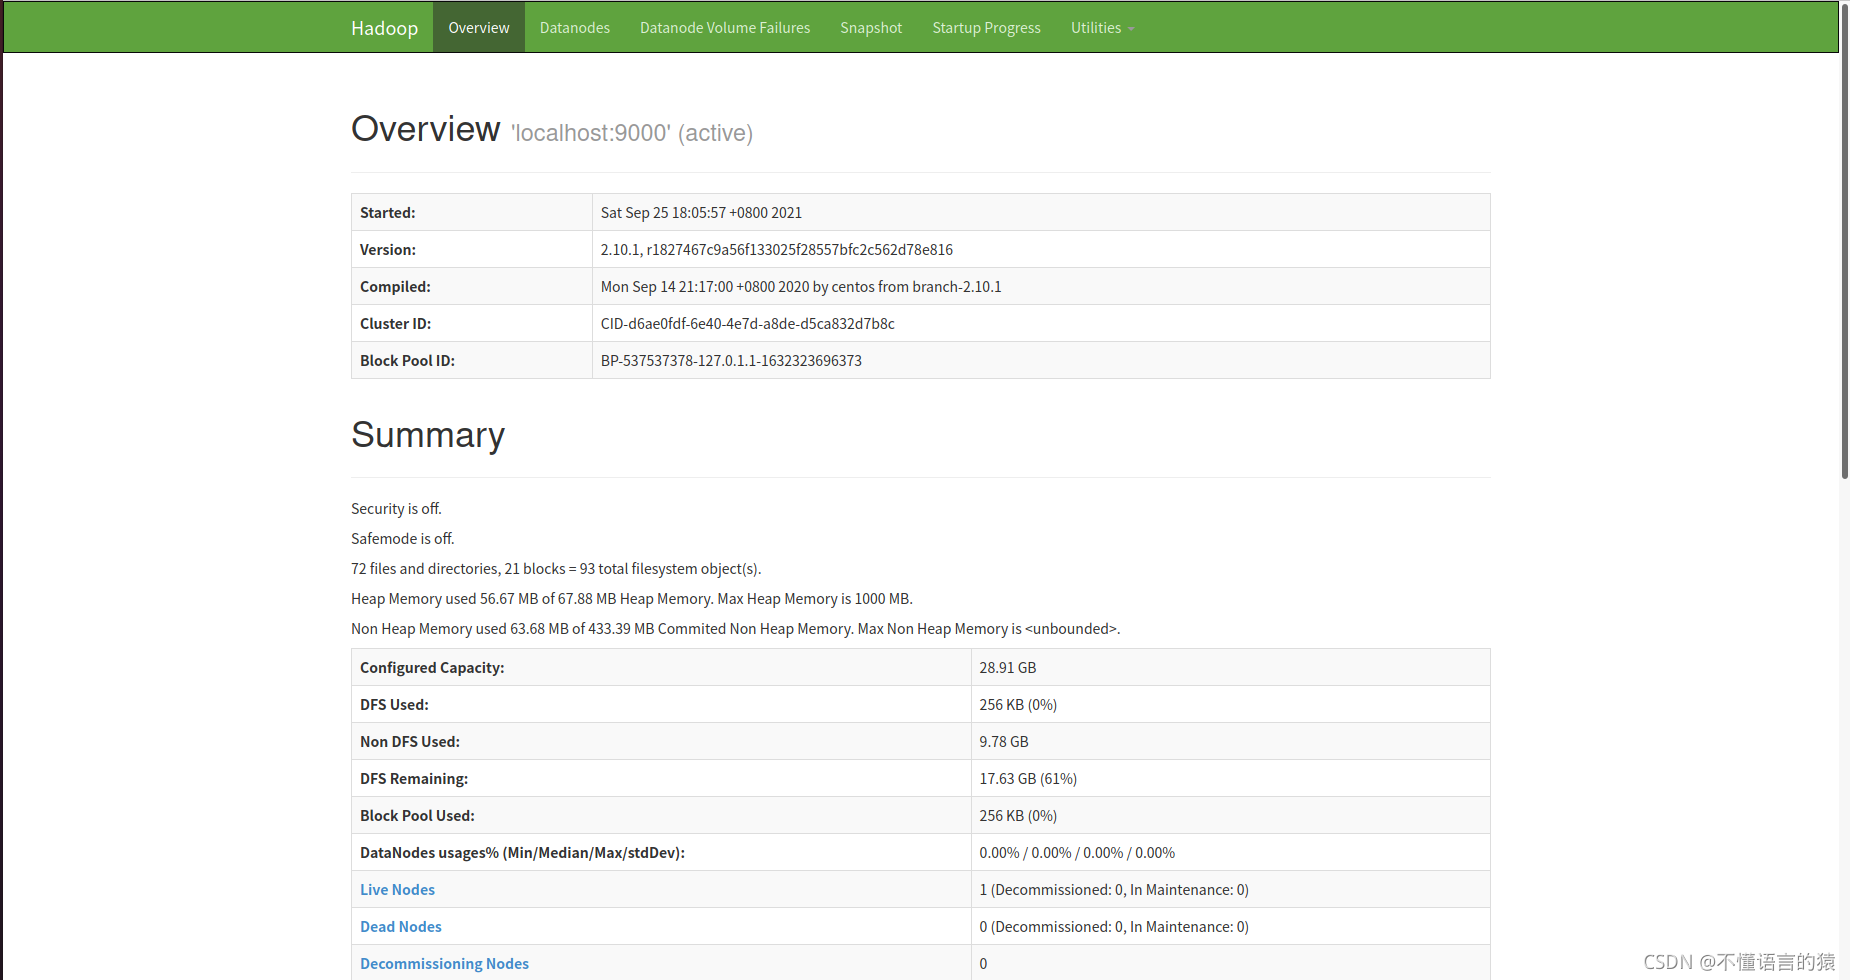This screenshot has height=980, width=1850.
Task: Switch to the Snapshot tab
Action: tap(871, 28)
